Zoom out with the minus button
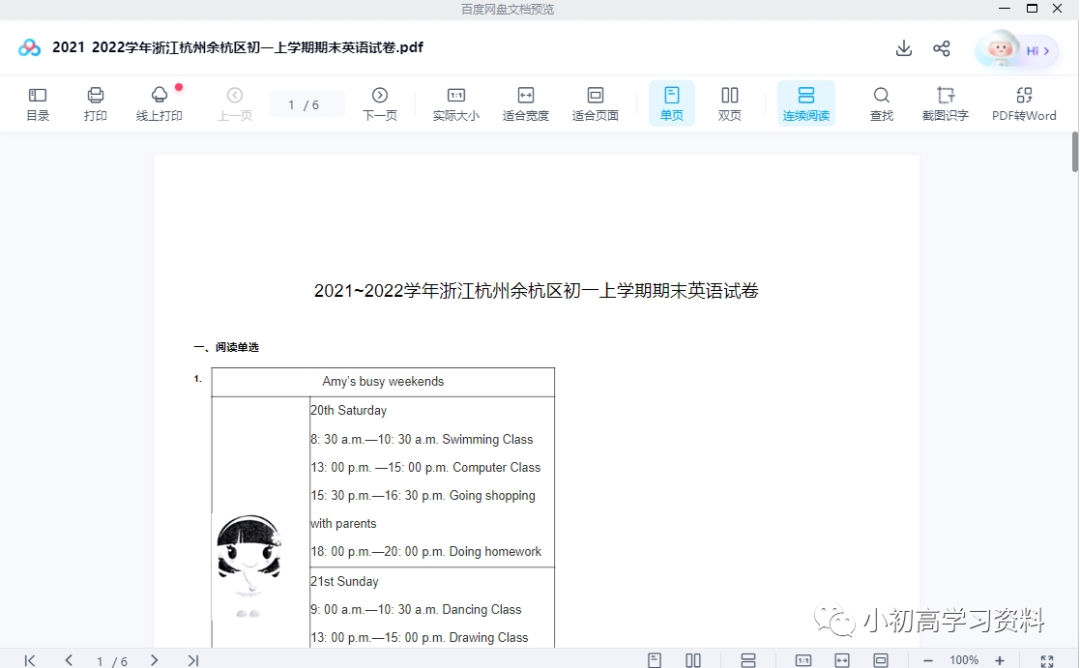Screen dimensions: 1080x668 click(928, 660)
